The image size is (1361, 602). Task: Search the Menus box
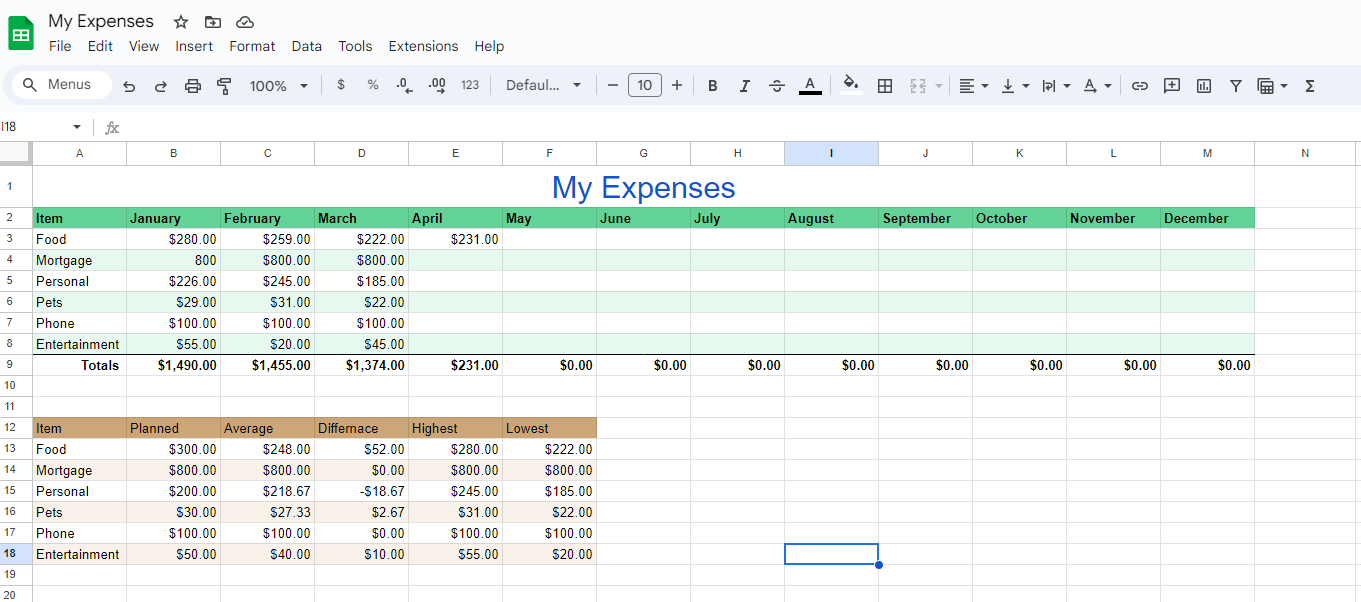pos(62,85)
